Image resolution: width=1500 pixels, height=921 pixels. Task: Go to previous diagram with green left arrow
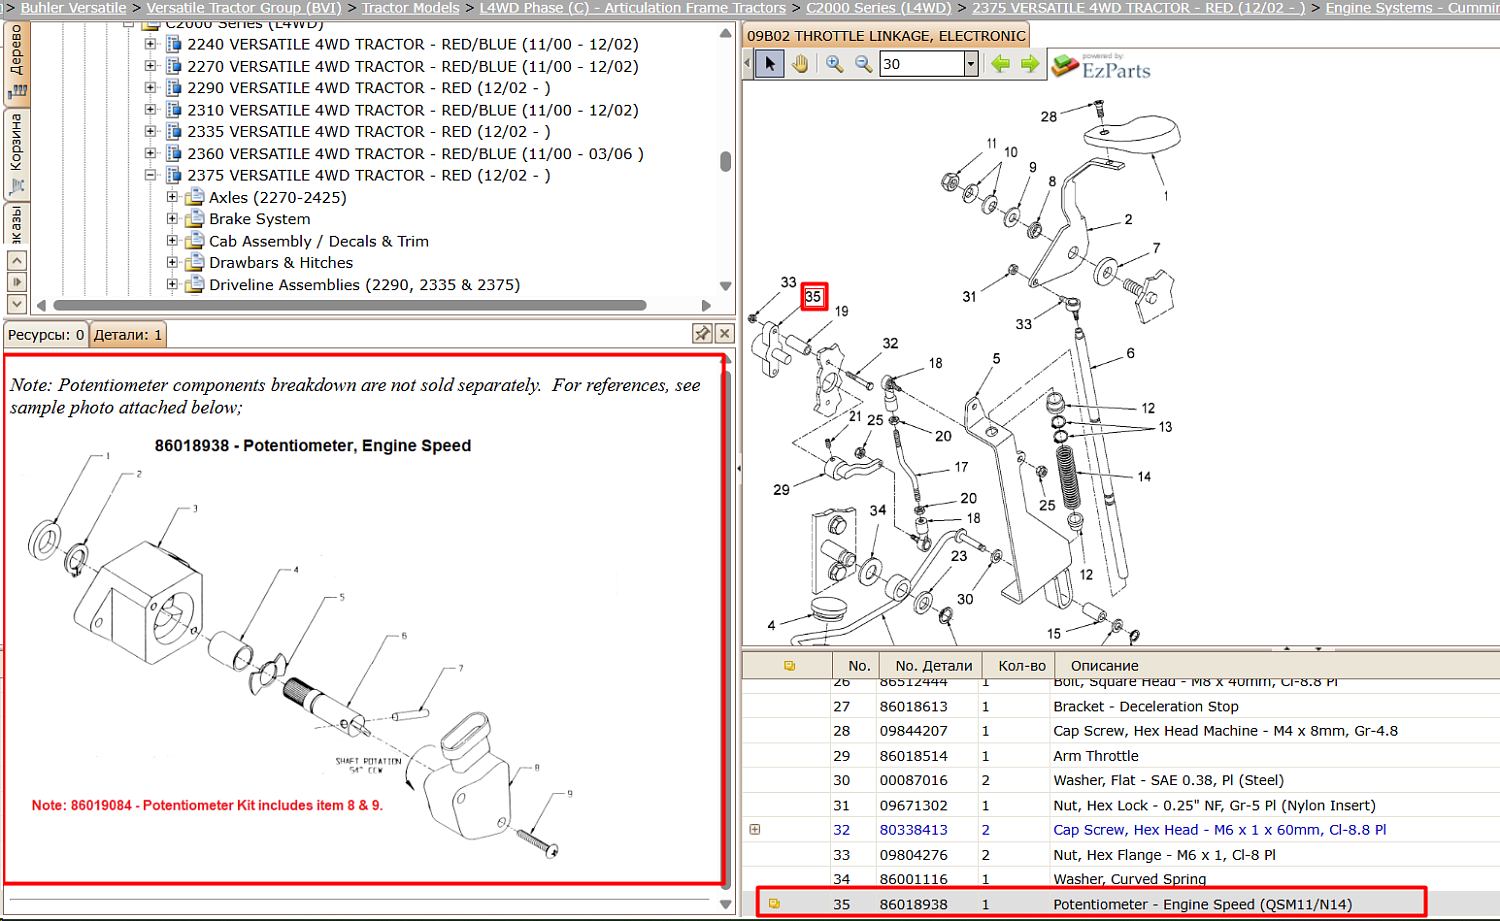[1000, 64]
